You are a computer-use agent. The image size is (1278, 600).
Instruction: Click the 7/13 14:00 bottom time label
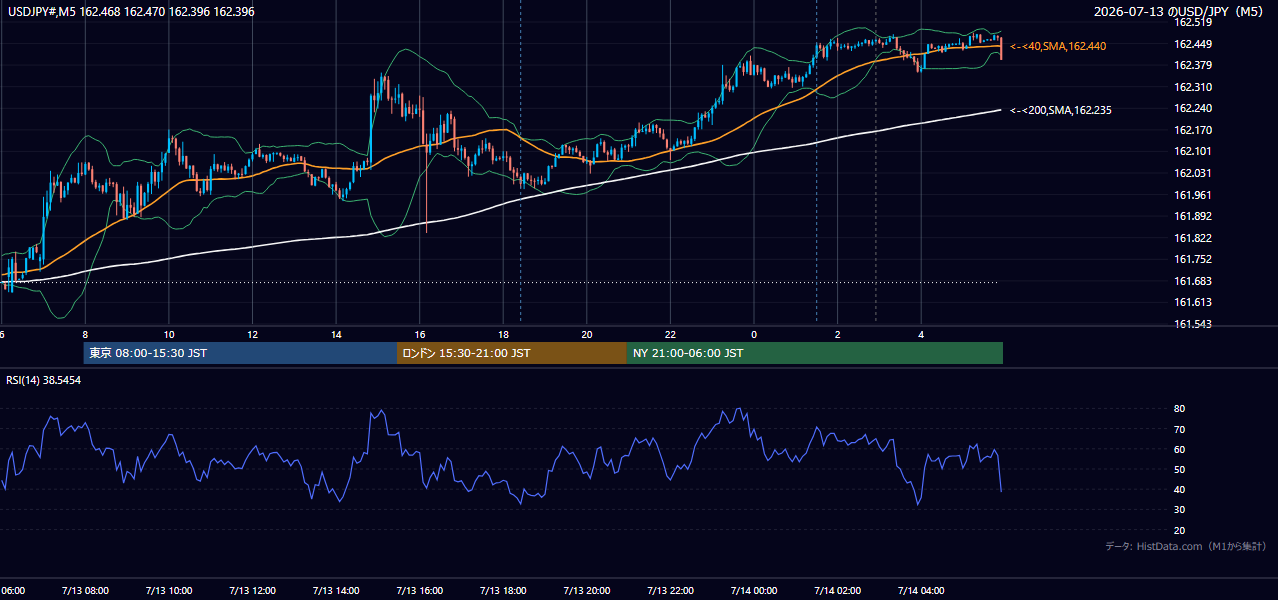(x=336, y=590)
